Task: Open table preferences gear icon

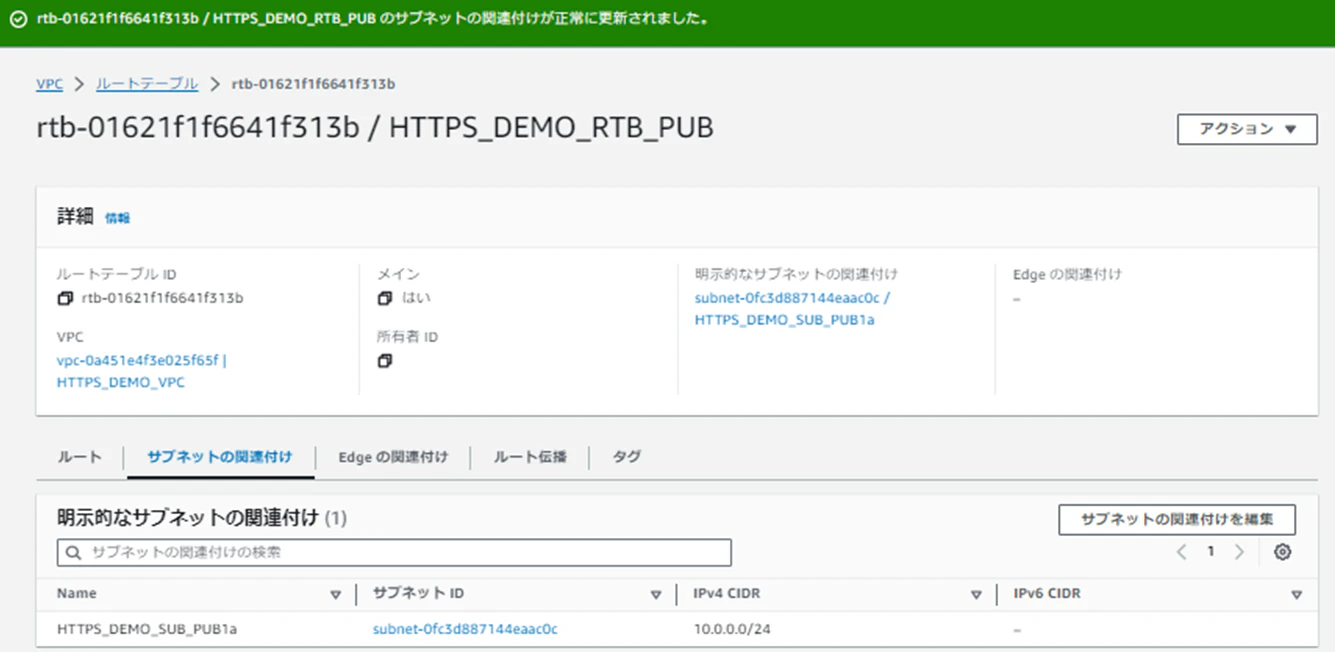Action: (x=1283, y=552)
